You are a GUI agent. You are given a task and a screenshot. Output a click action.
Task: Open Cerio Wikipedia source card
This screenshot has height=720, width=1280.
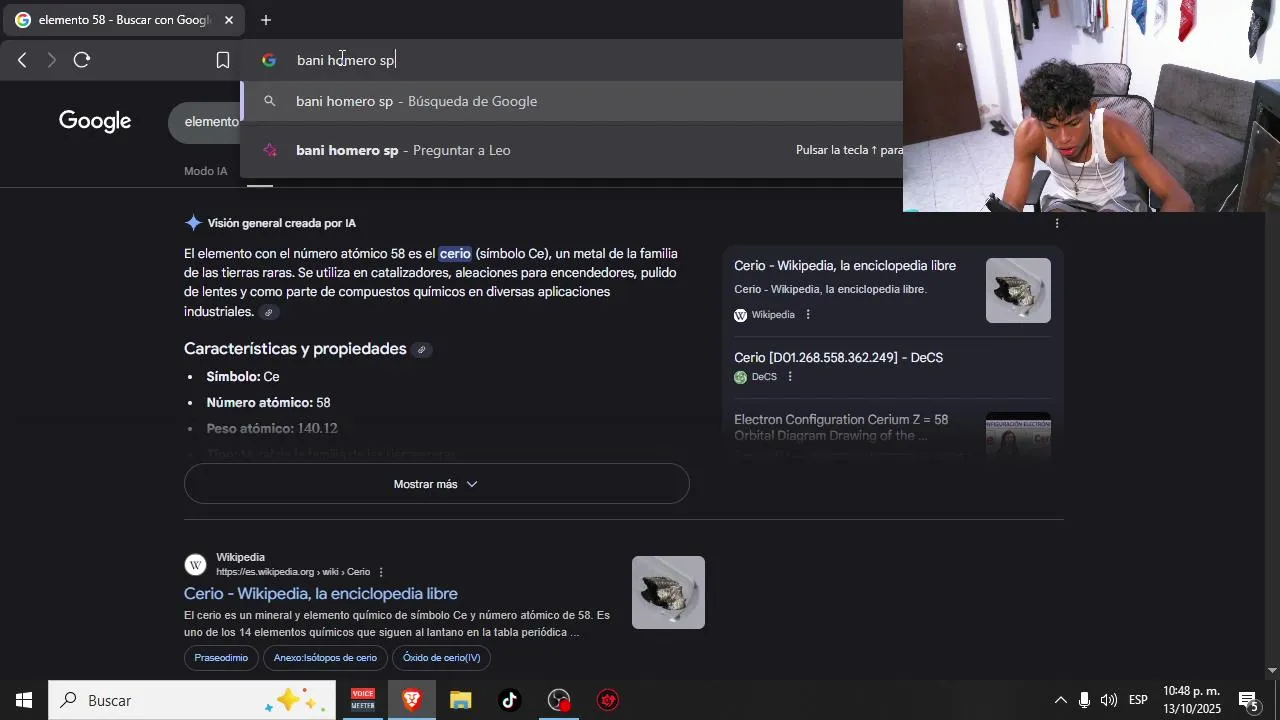click(x=845, y=266)
